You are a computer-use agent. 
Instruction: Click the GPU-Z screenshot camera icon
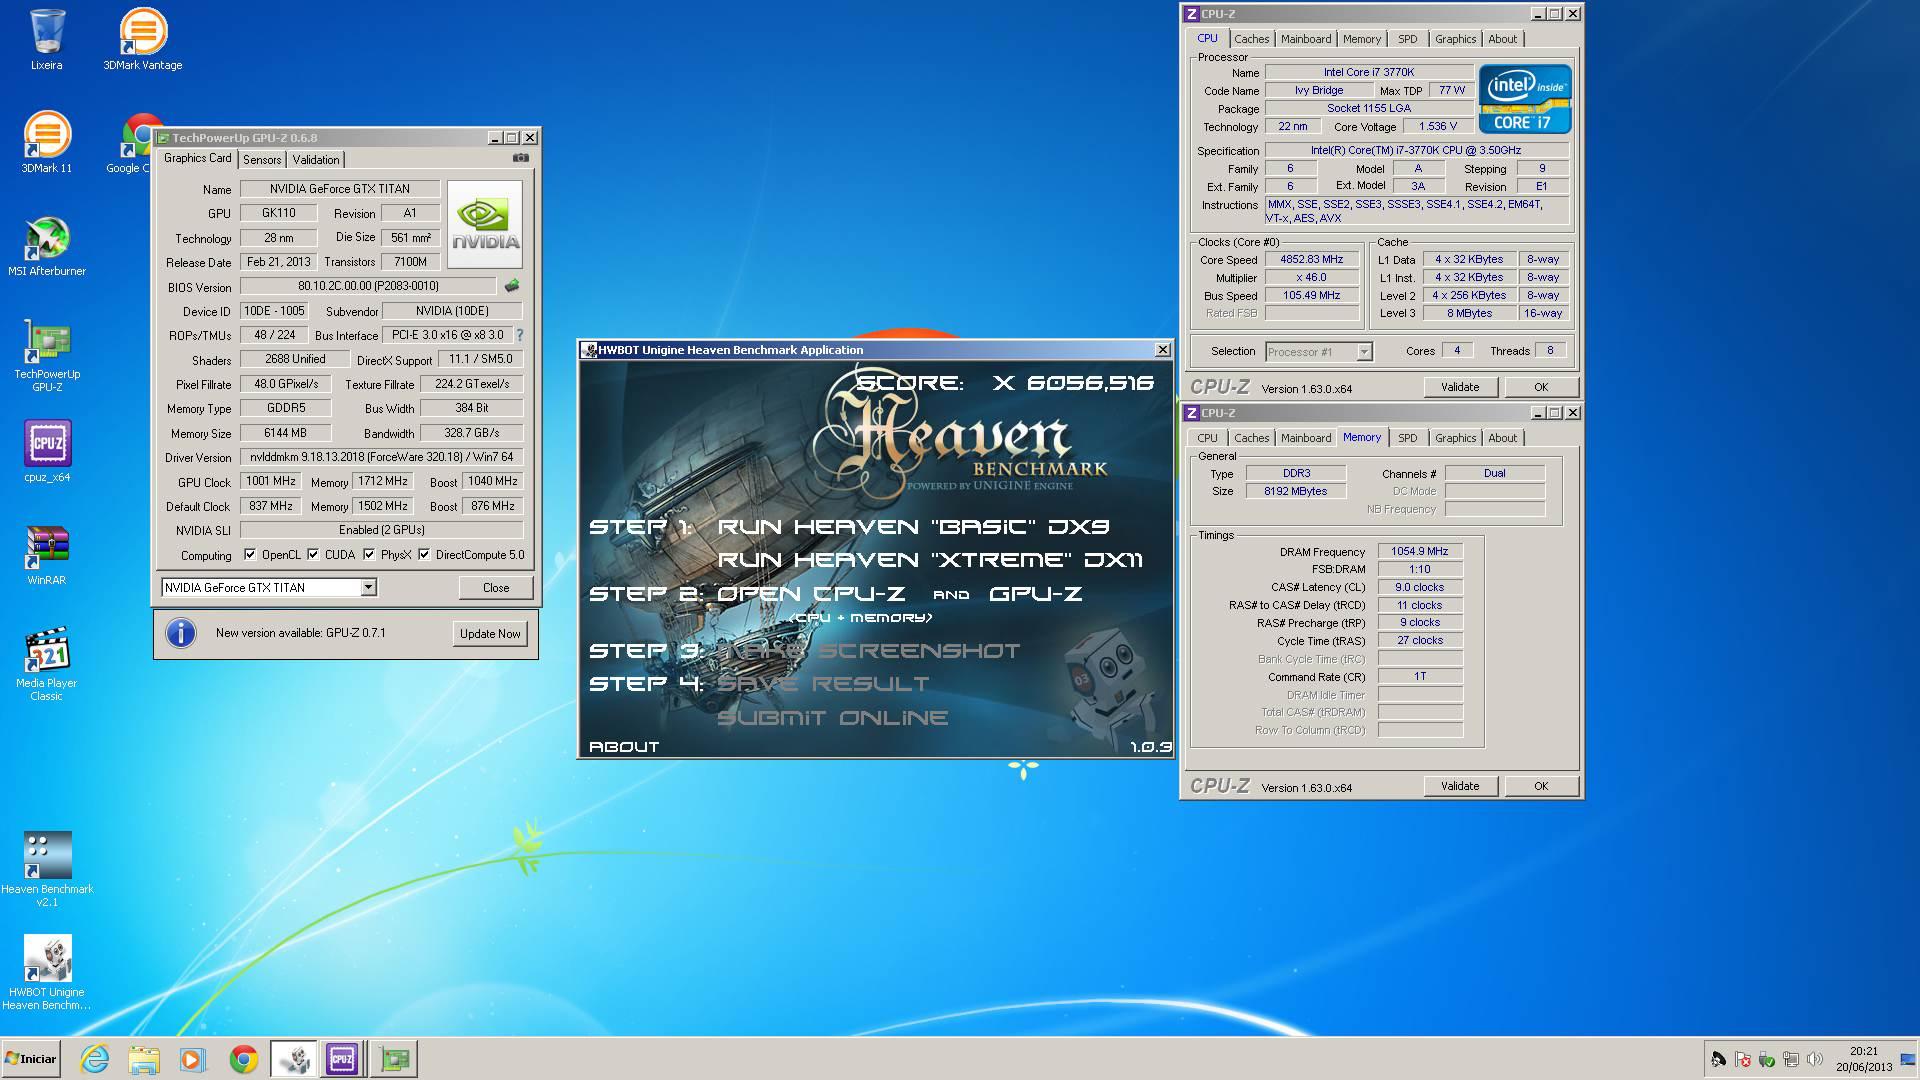click(x=520, y=158)
